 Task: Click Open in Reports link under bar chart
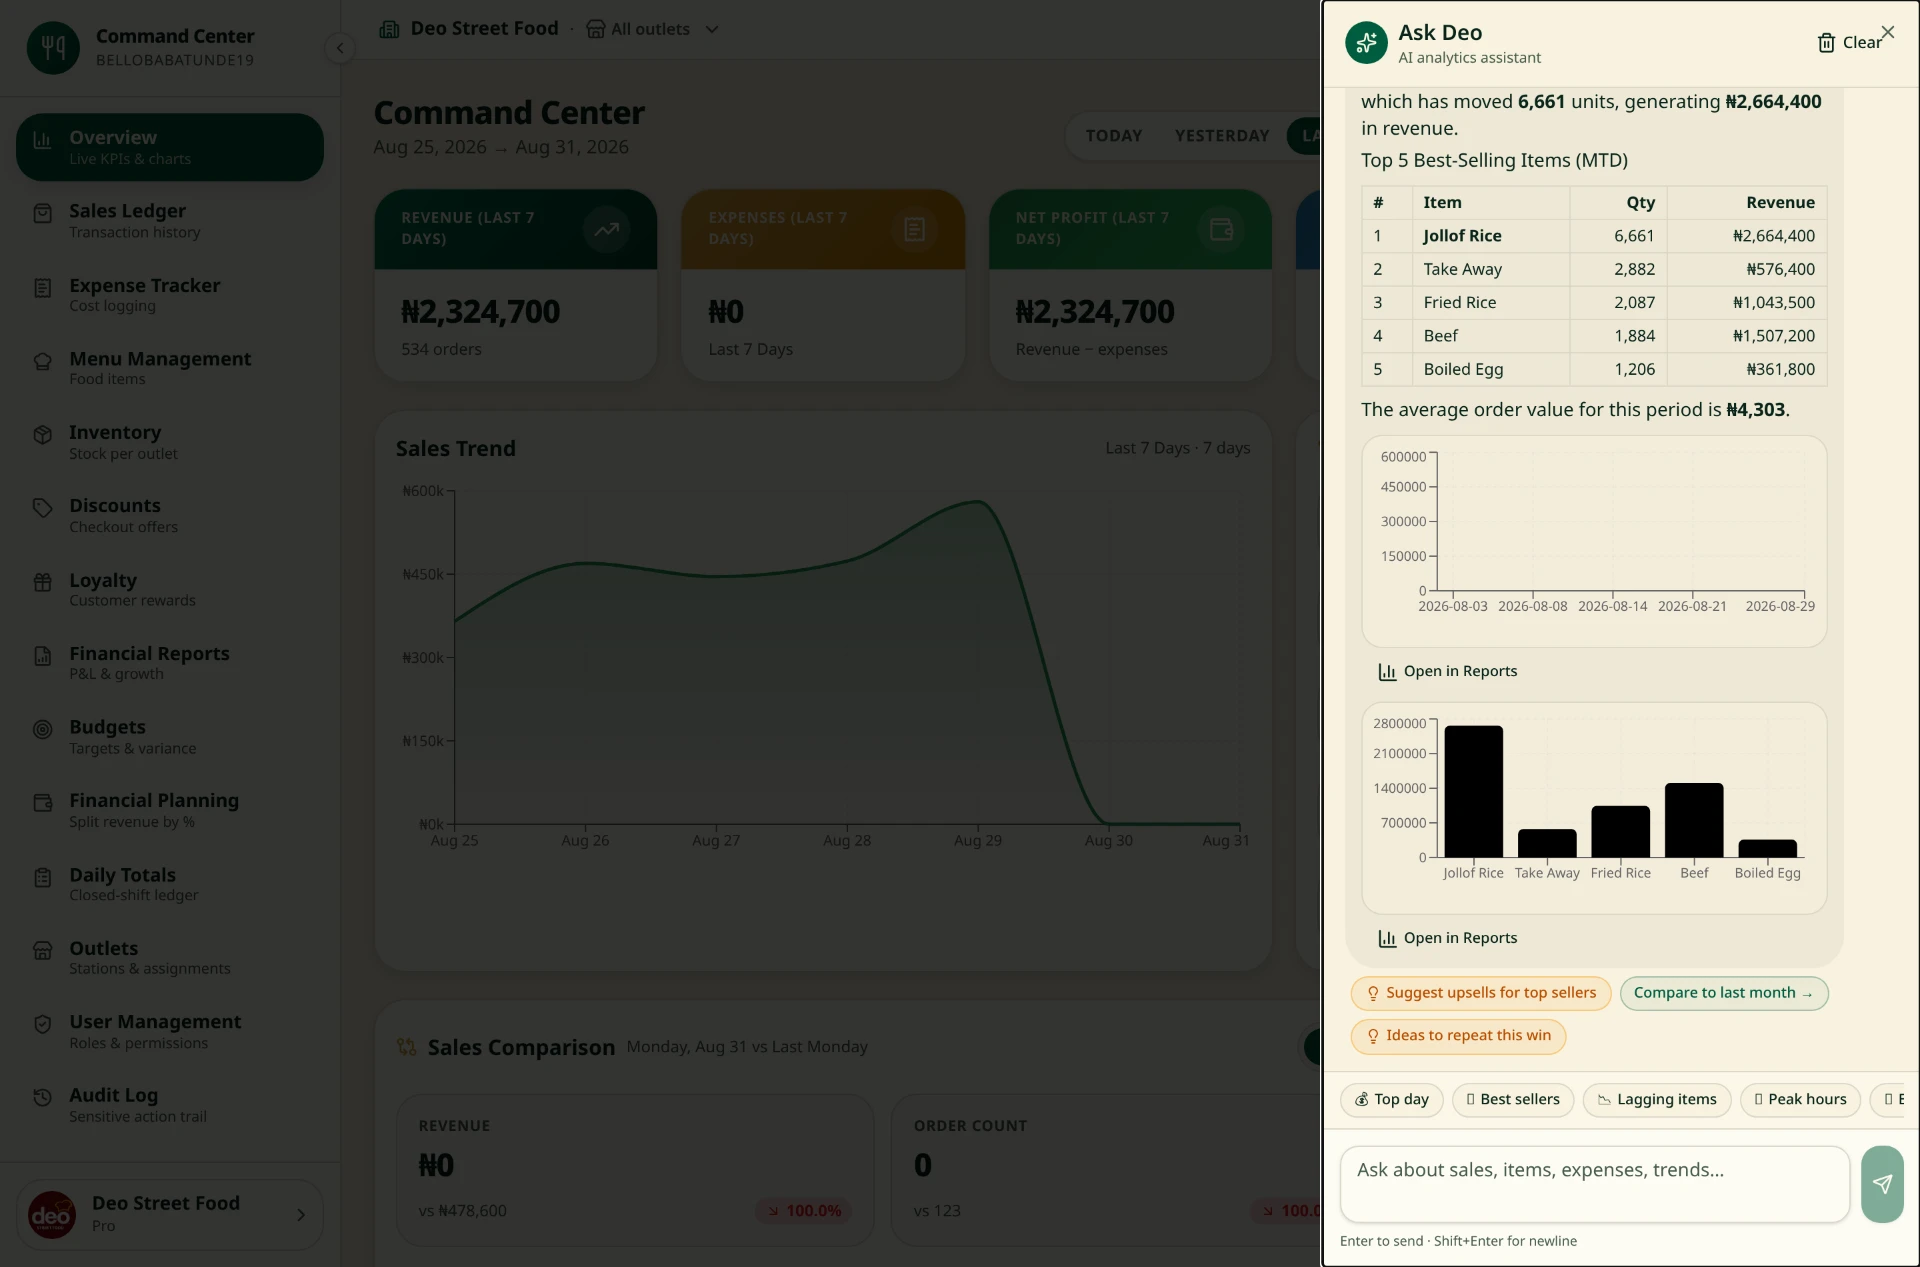tap(1447, 938)
